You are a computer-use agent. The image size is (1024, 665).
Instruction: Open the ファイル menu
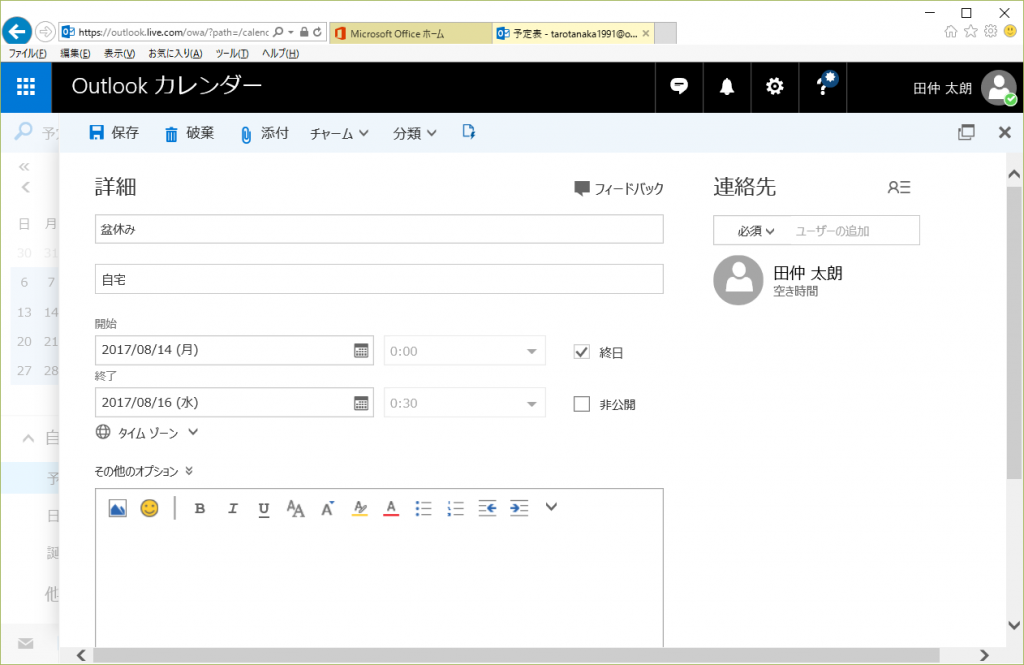tap(27, 54)
